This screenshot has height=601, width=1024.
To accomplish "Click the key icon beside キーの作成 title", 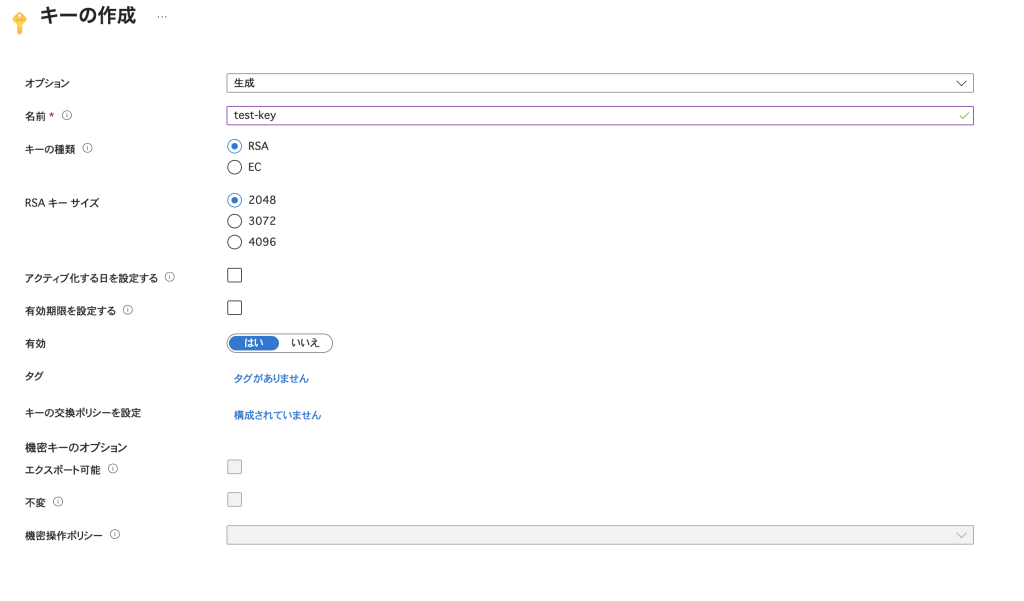I will click(19, 22).
